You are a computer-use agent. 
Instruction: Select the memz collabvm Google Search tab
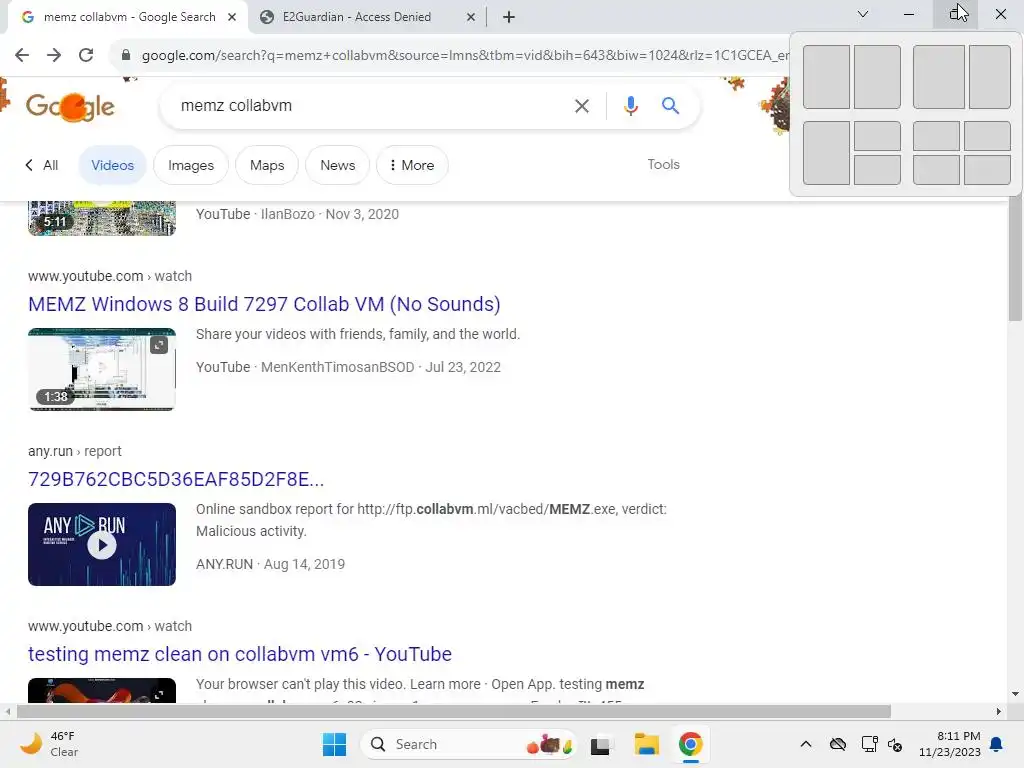[128, 17]
